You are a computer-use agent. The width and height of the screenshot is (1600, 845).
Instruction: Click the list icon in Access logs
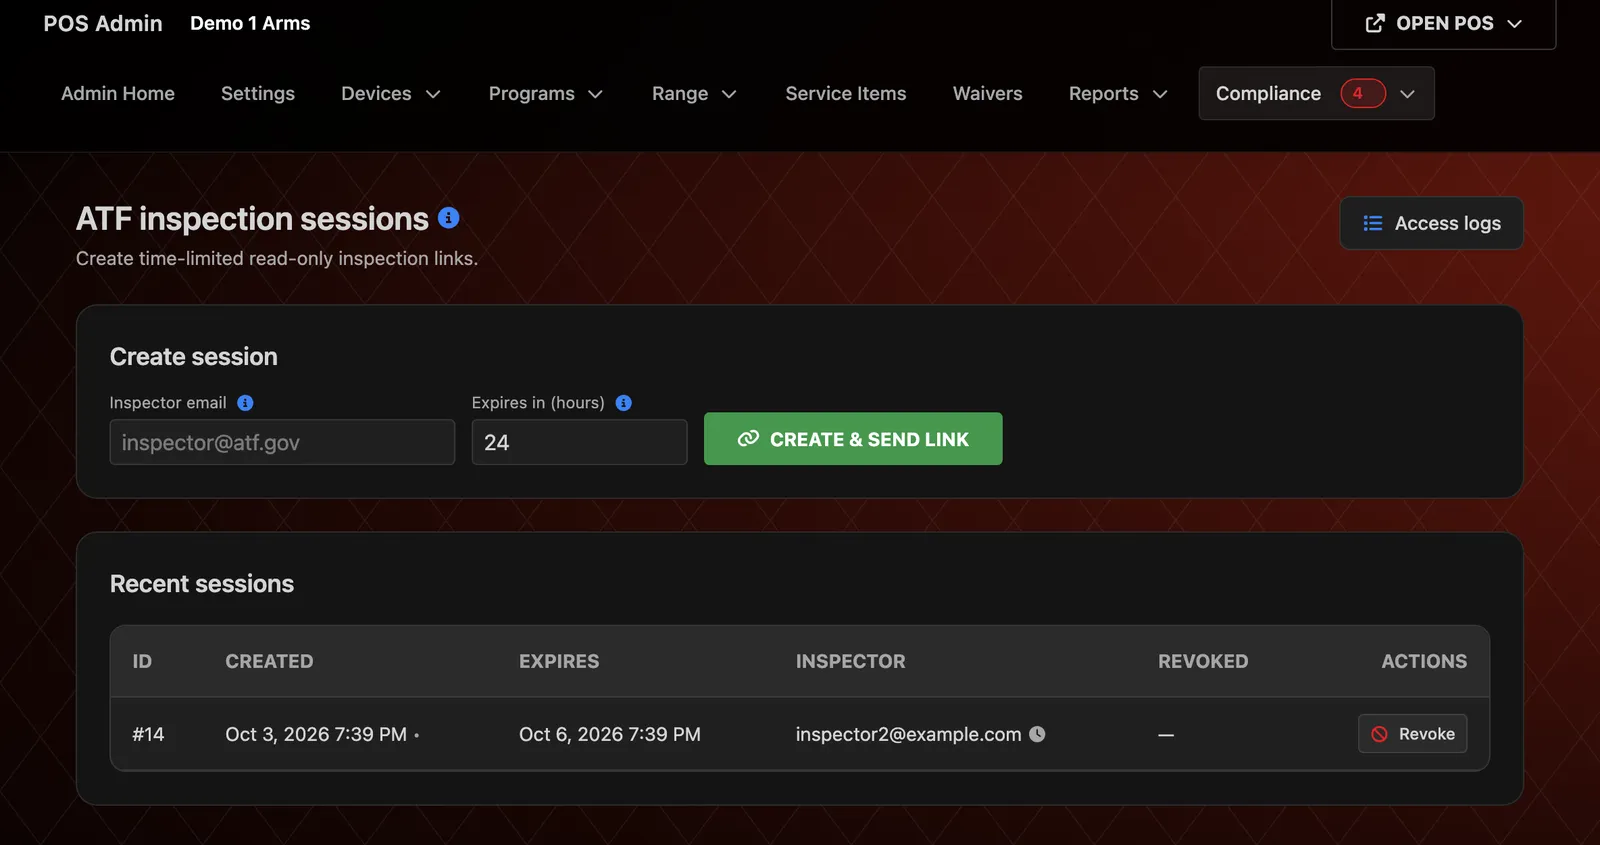pos(1373,224)
